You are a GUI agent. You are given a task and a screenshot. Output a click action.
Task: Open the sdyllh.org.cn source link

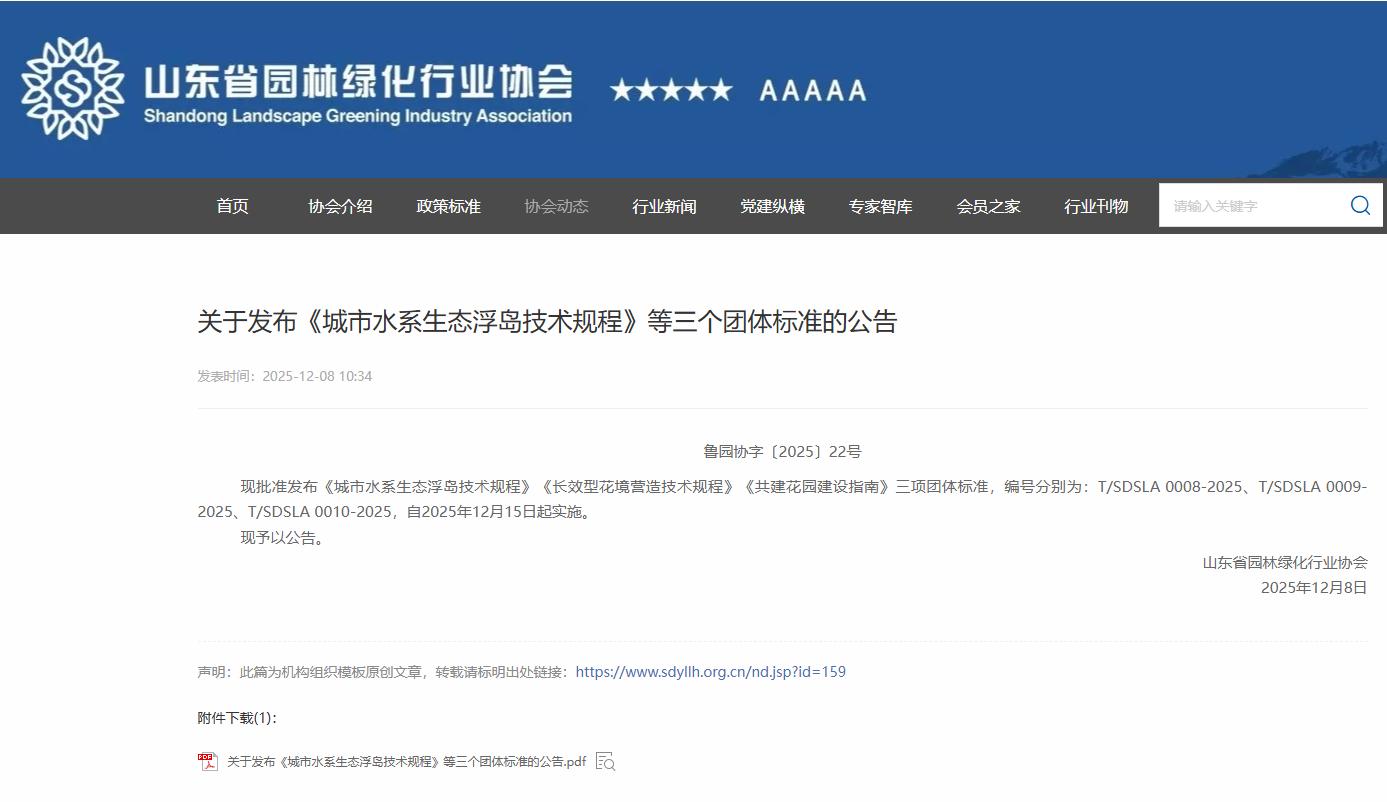pyautogui.click(x=710, y=672)
